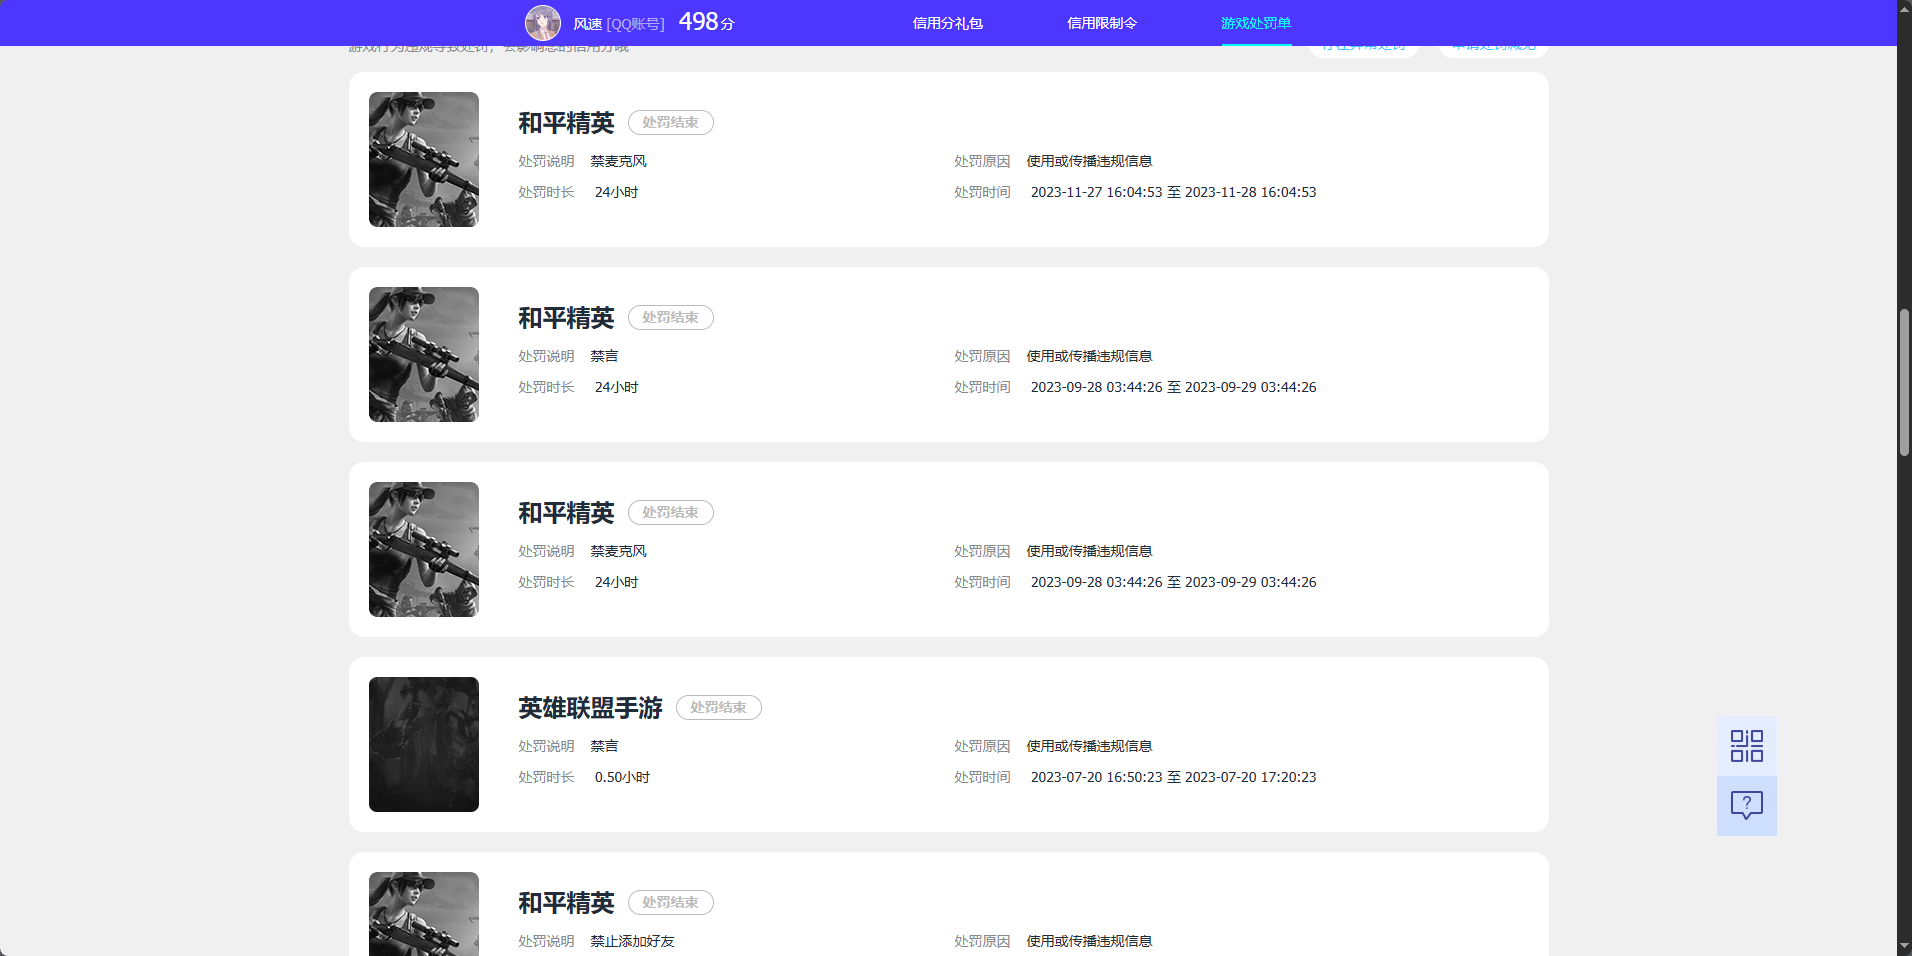Open the help question floating button
Image resolution: width=1912 pixels, height=956 pixels.
click(1746, 806)
